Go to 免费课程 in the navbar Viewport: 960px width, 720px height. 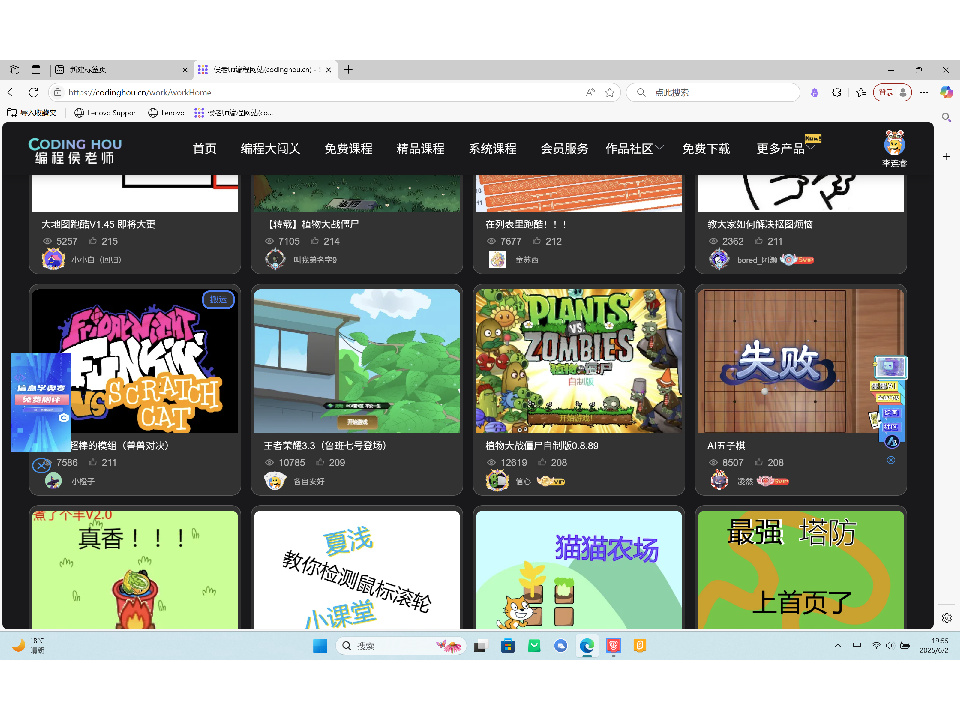[348, 149]
